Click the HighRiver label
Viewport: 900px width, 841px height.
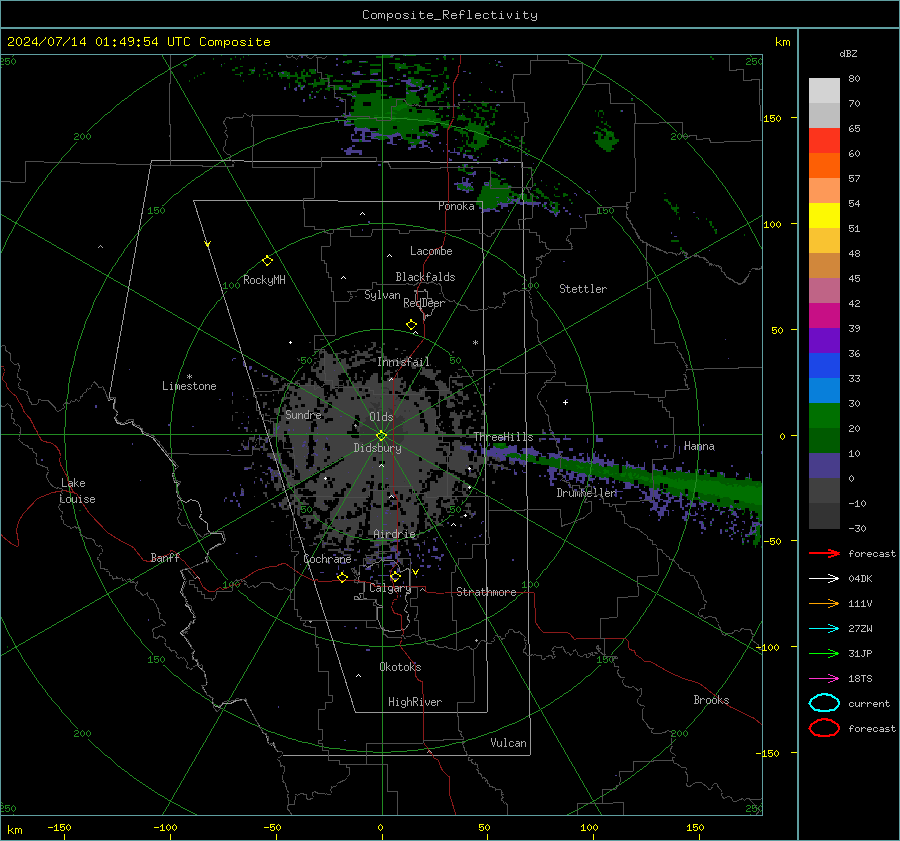(x=415, y=702)
